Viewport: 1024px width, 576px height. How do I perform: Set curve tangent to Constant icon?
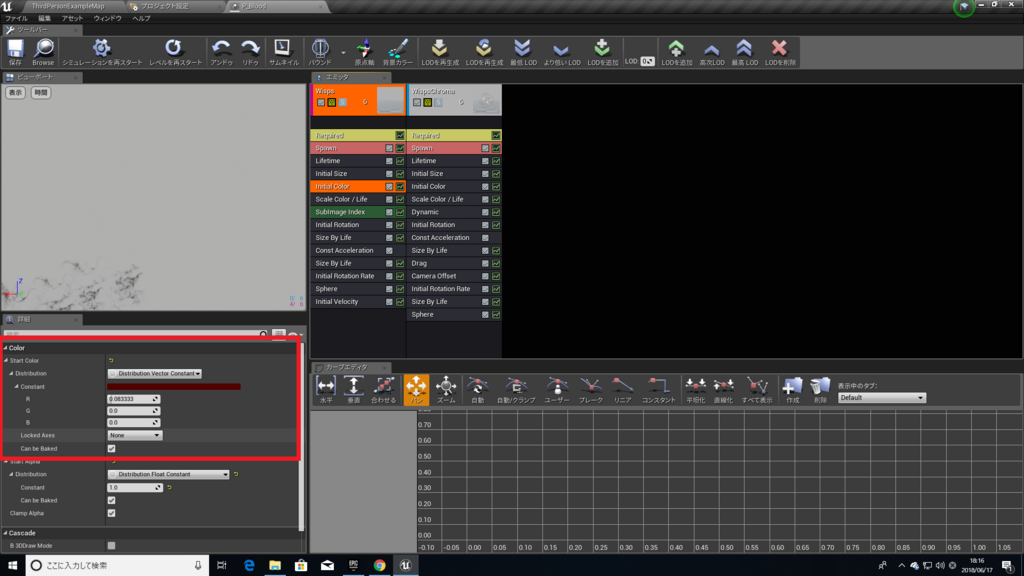(658, 390)
